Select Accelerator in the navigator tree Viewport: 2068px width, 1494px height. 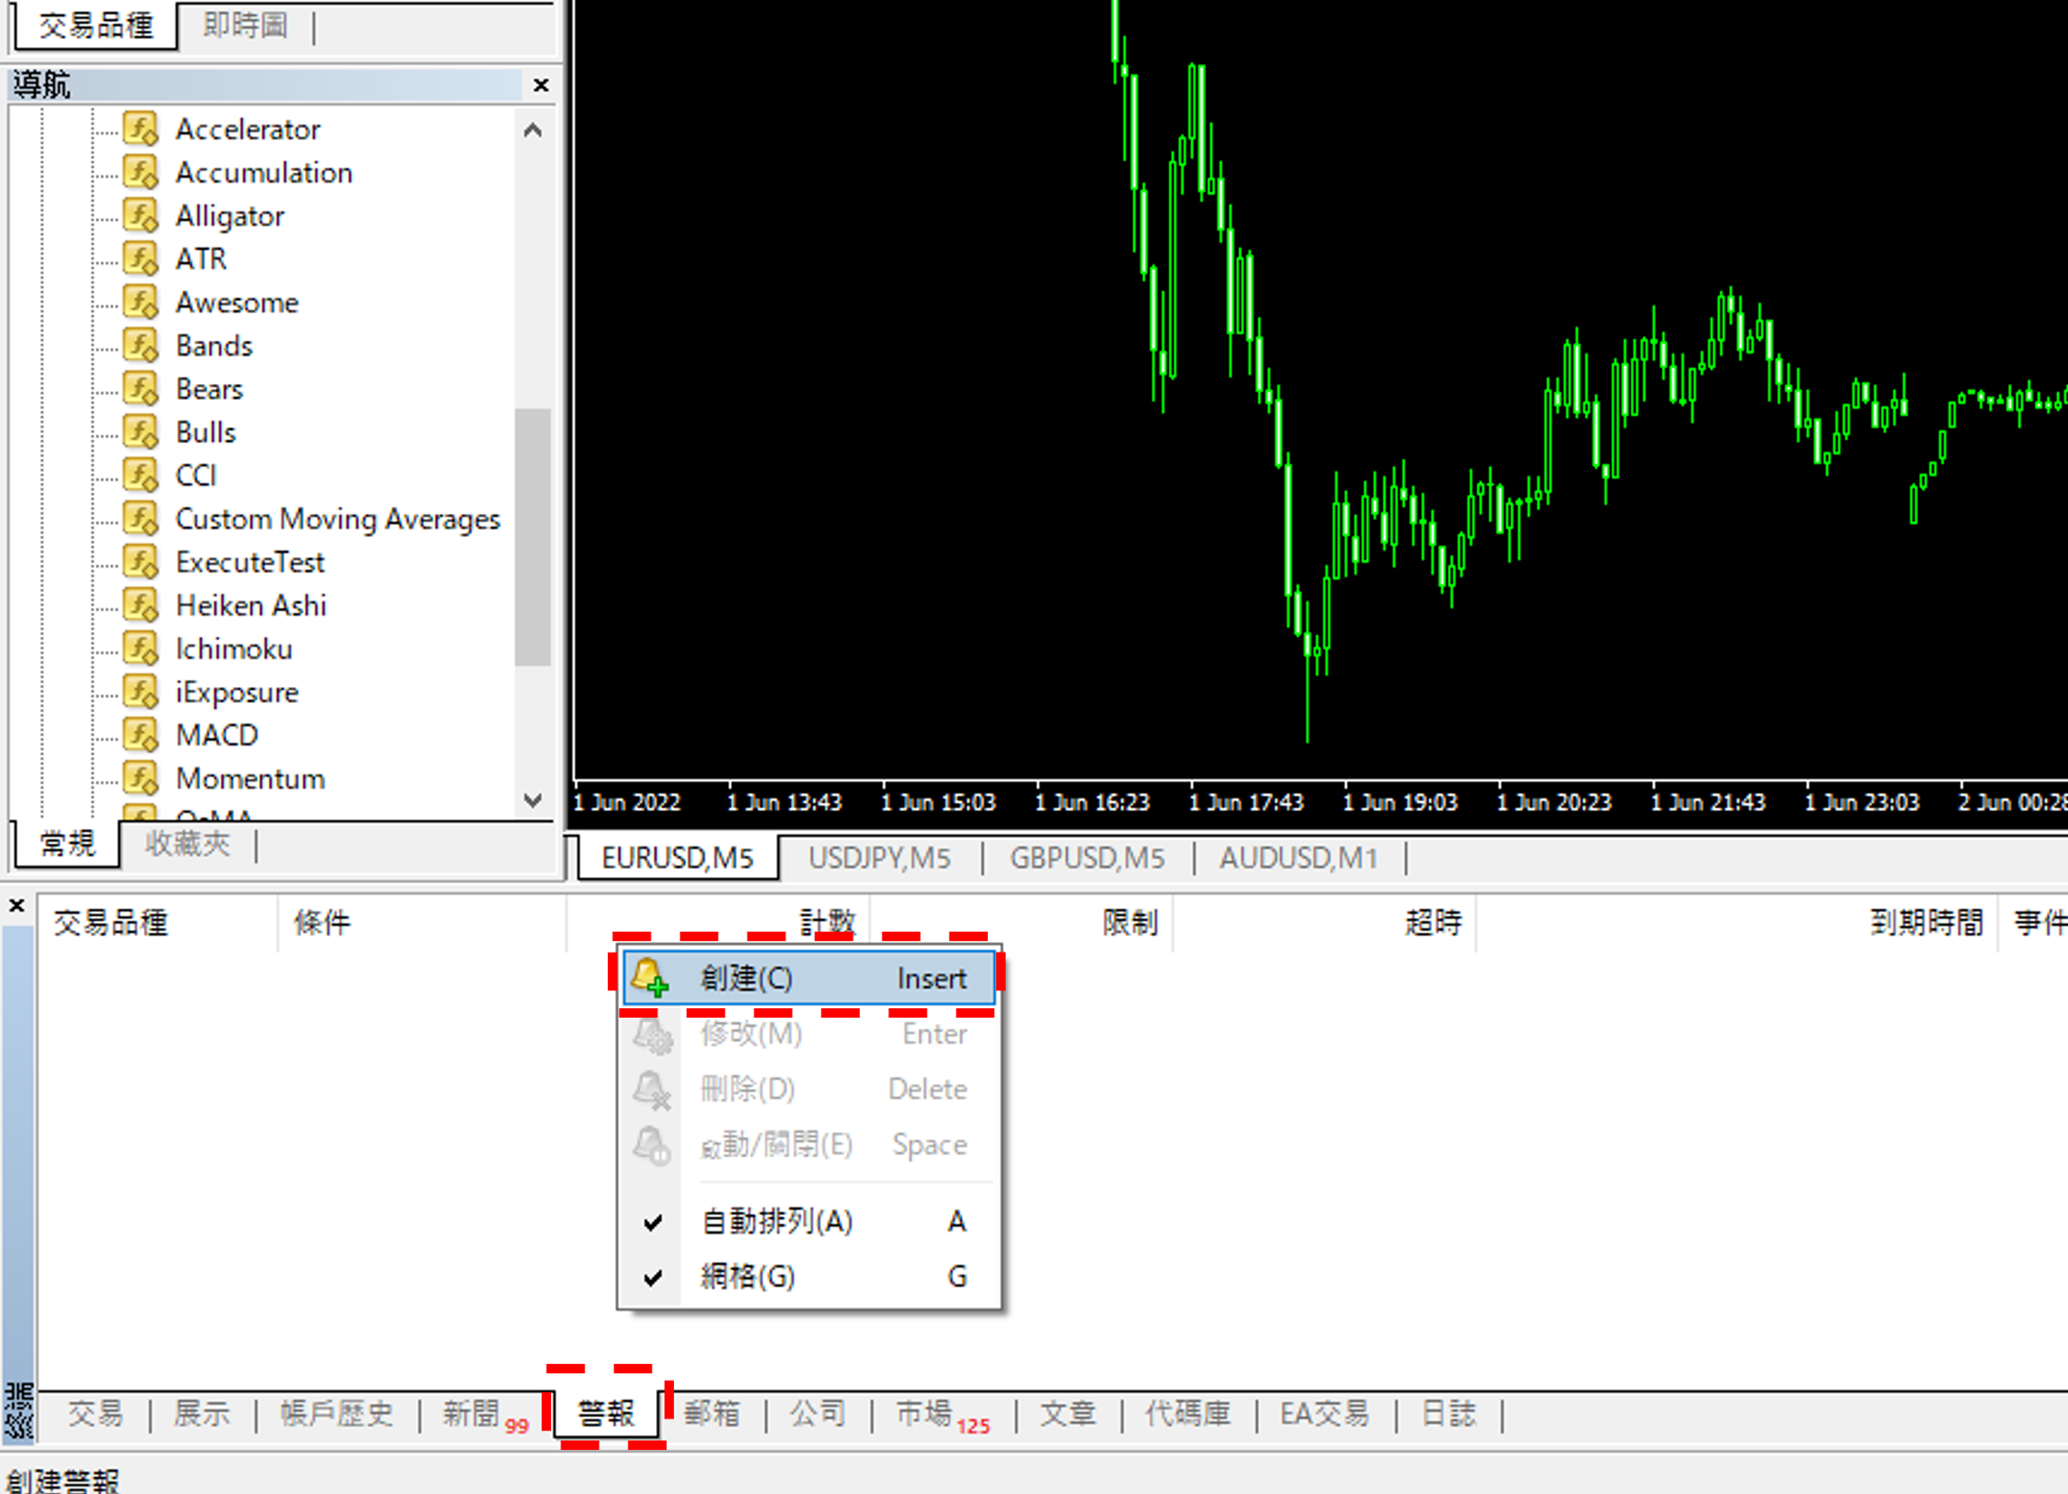248,129
